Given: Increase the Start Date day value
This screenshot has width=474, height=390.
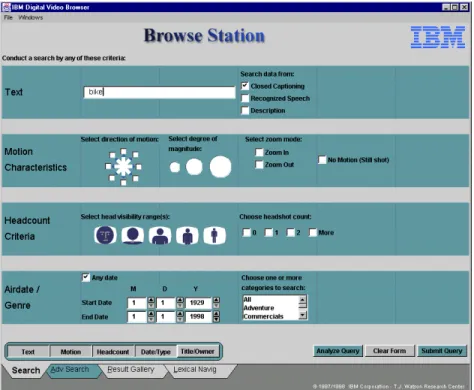Looking at the screenshot, I should pos(180,300).
